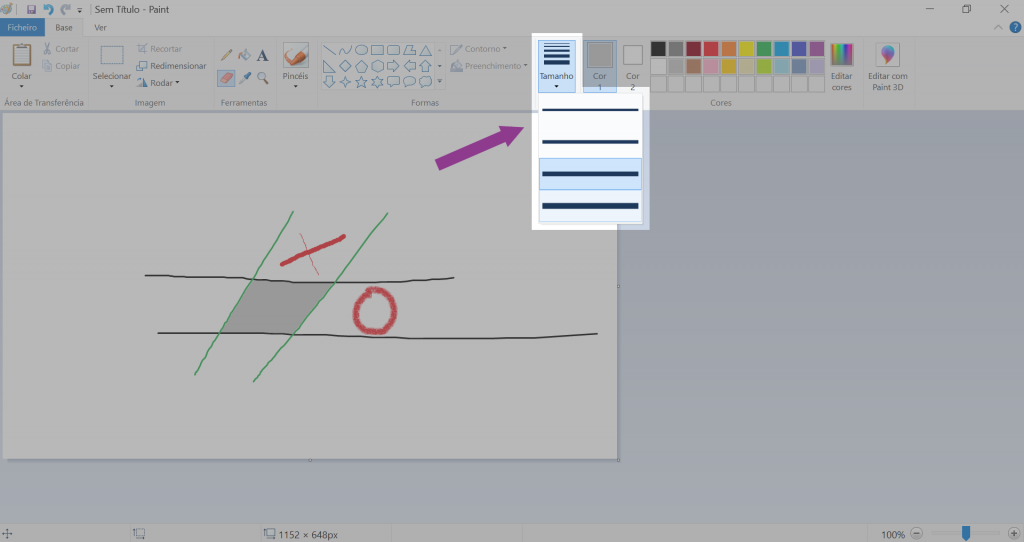Choose the five-point star shape
The height and width of the screenshot is (542, 1024).
(x=361, y=82)
